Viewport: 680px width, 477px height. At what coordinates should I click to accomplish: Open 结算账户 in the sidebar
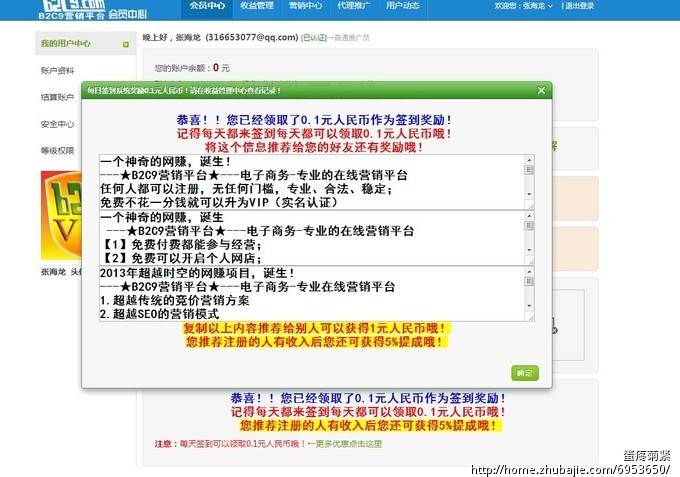click(x=57, y=98)
